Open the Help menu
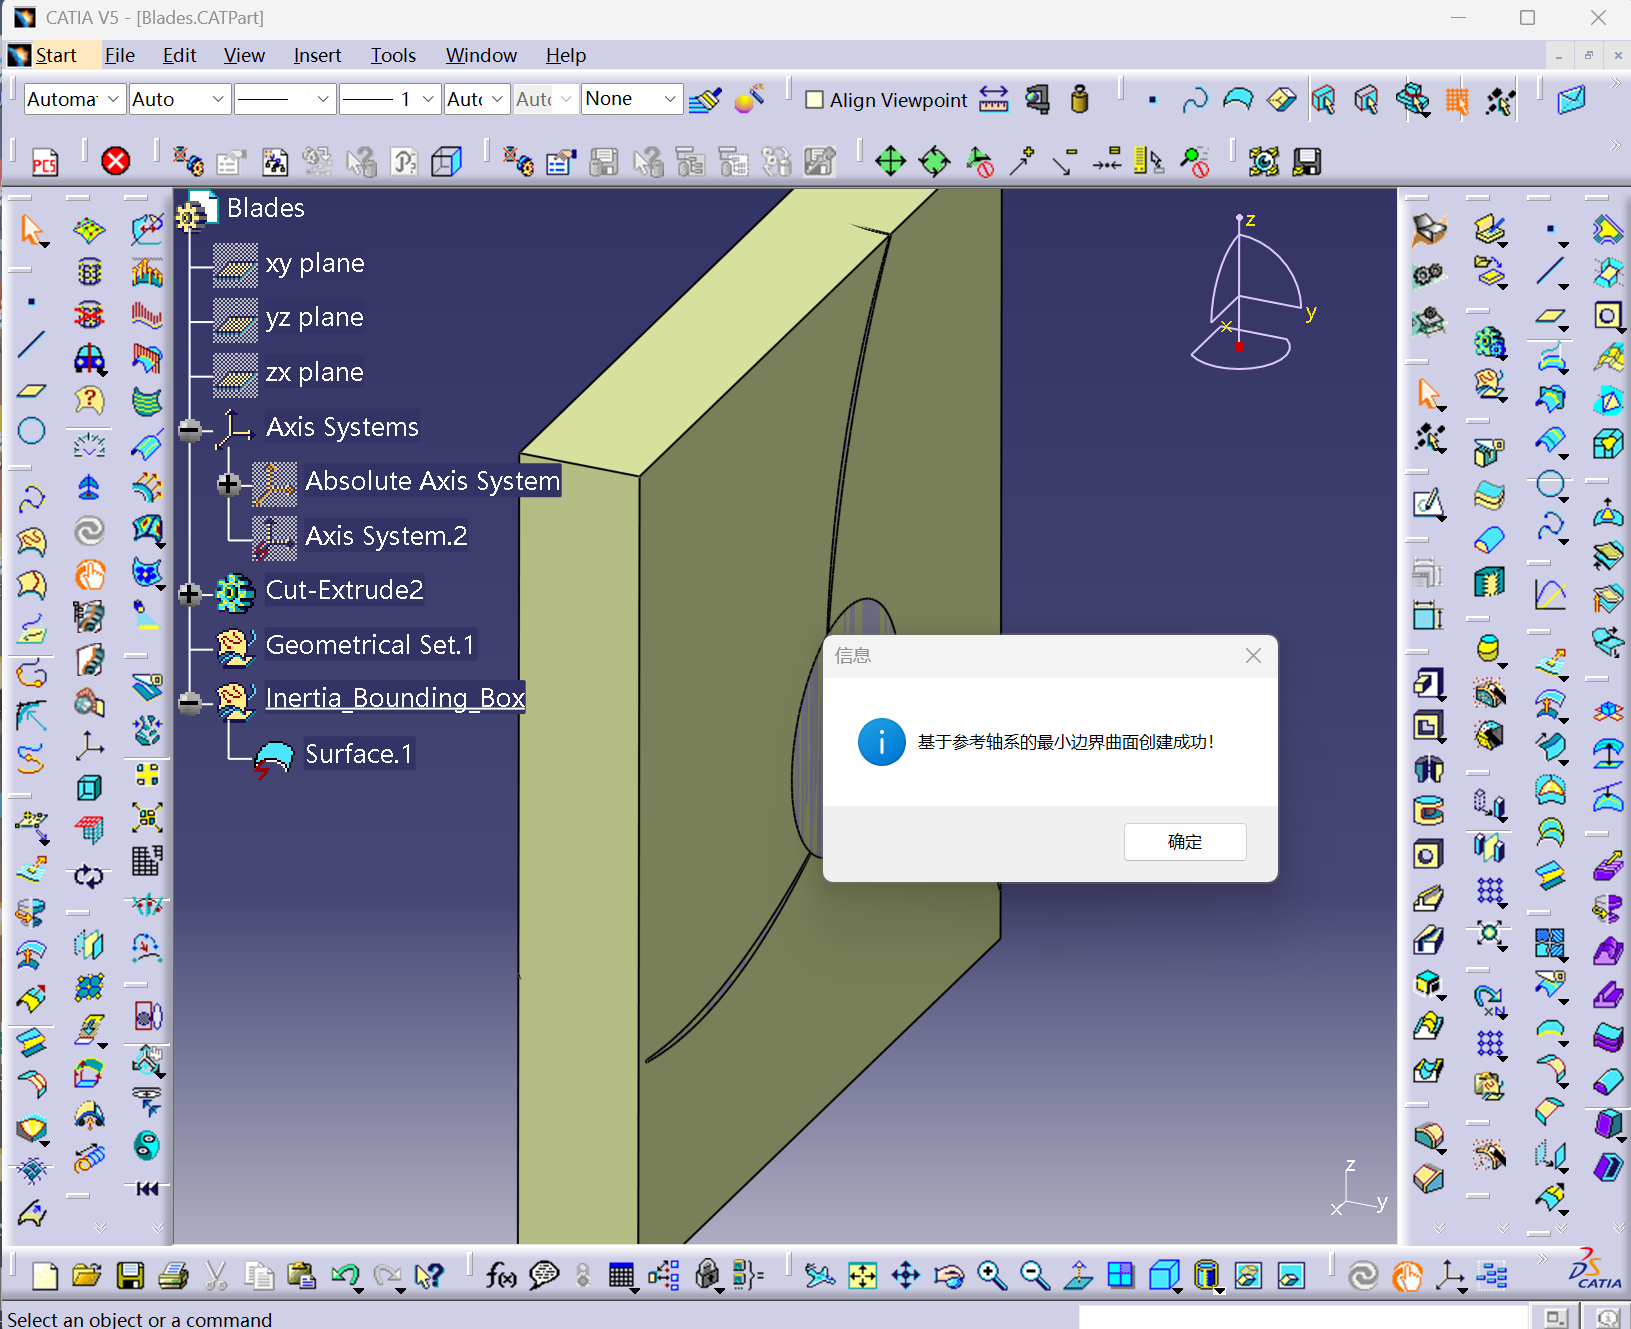 pyautogui.click(x=566, y=55)
